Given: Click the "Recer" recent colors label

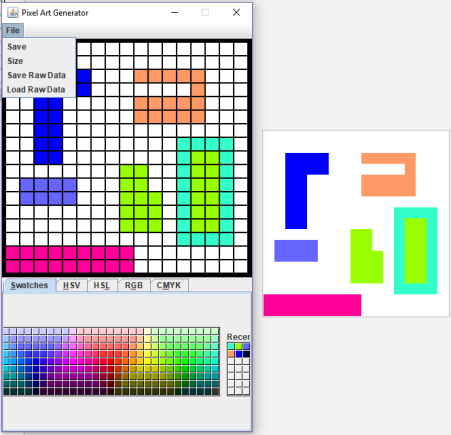Looking at the screenshot, I should (238, 337).
